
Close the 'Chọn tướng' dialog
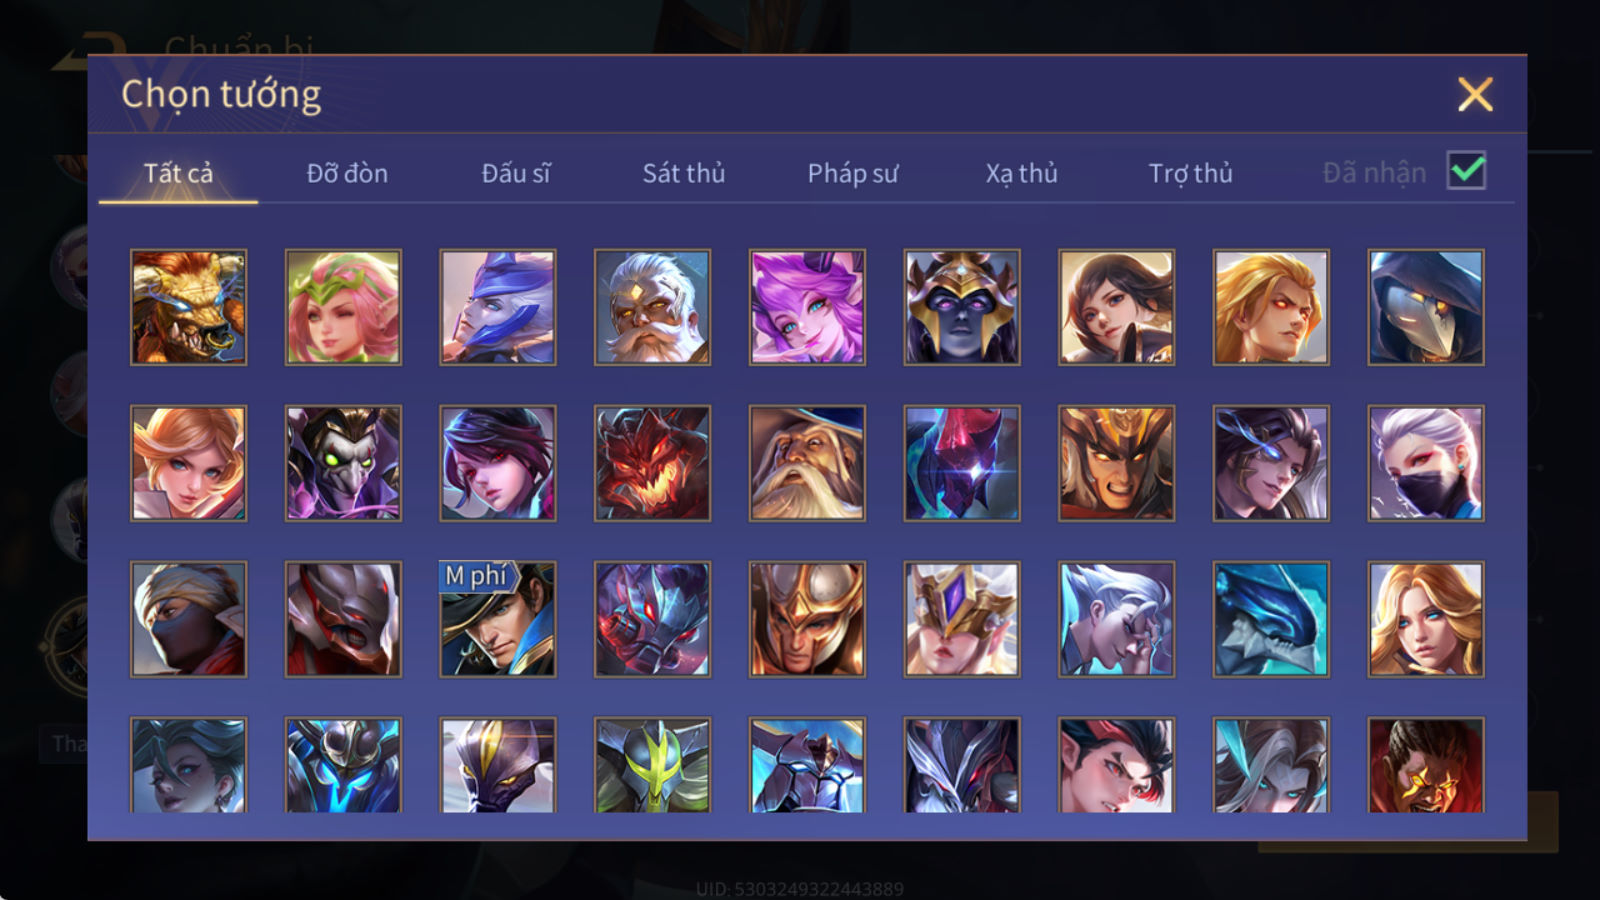click(x=1475, y=95)
